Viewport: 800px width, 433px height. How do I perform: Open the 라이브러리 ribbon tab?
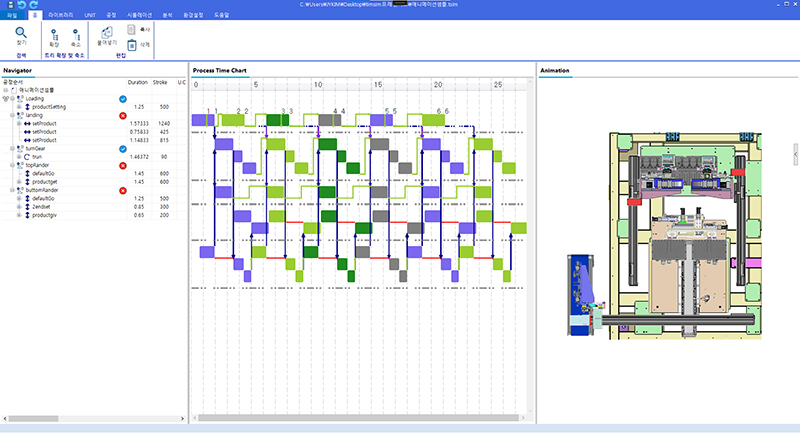[x=62, y=16]
